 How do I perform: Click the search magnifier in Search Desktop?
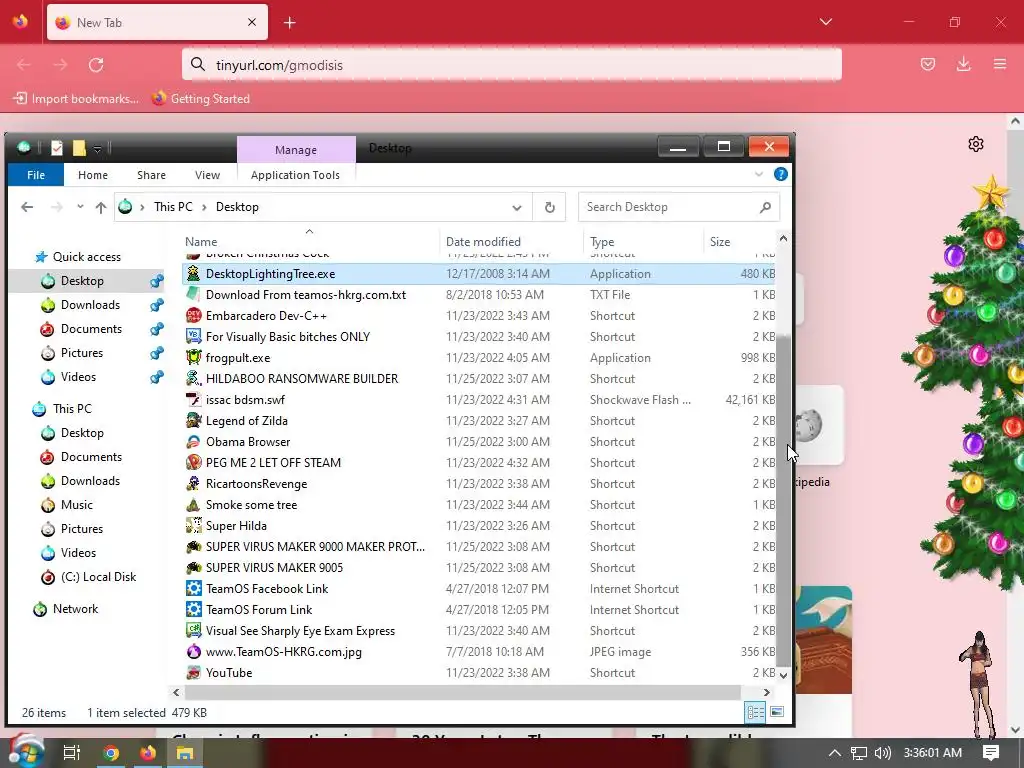tap(765, 207)
